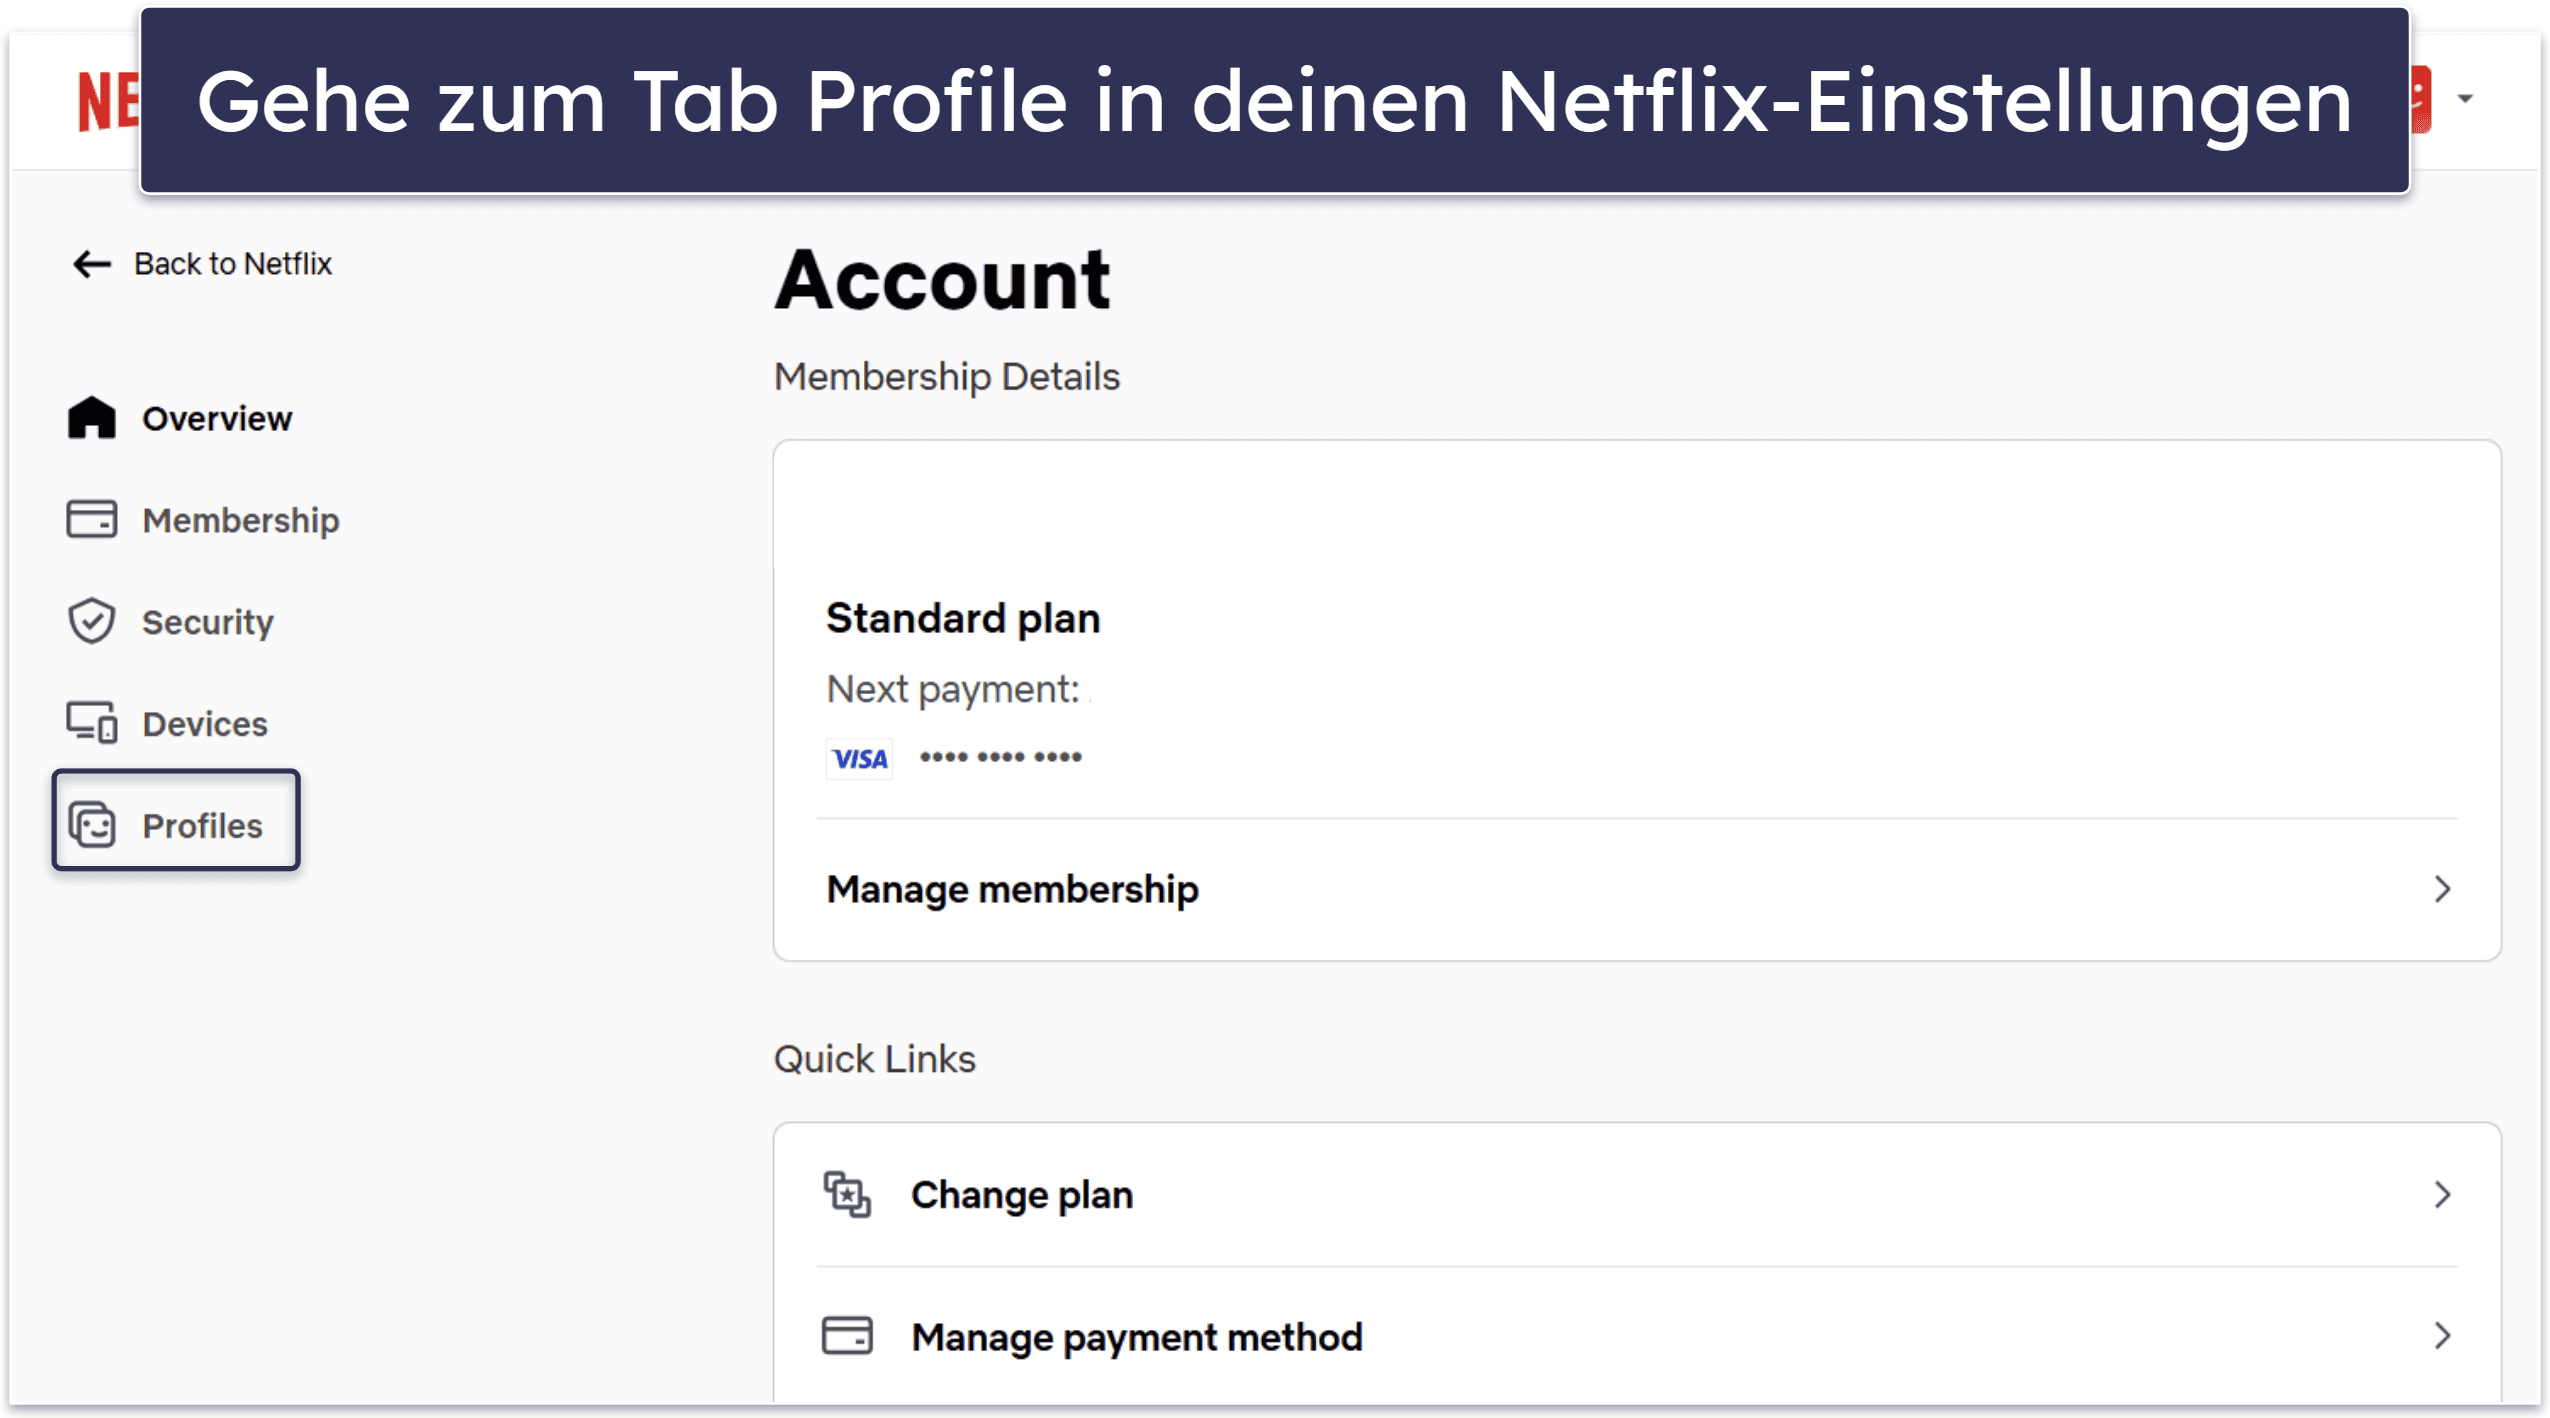Click the Membership card icon in the sidebar
Viewport: 2550px width, 1418px height.
pos(92,520)
